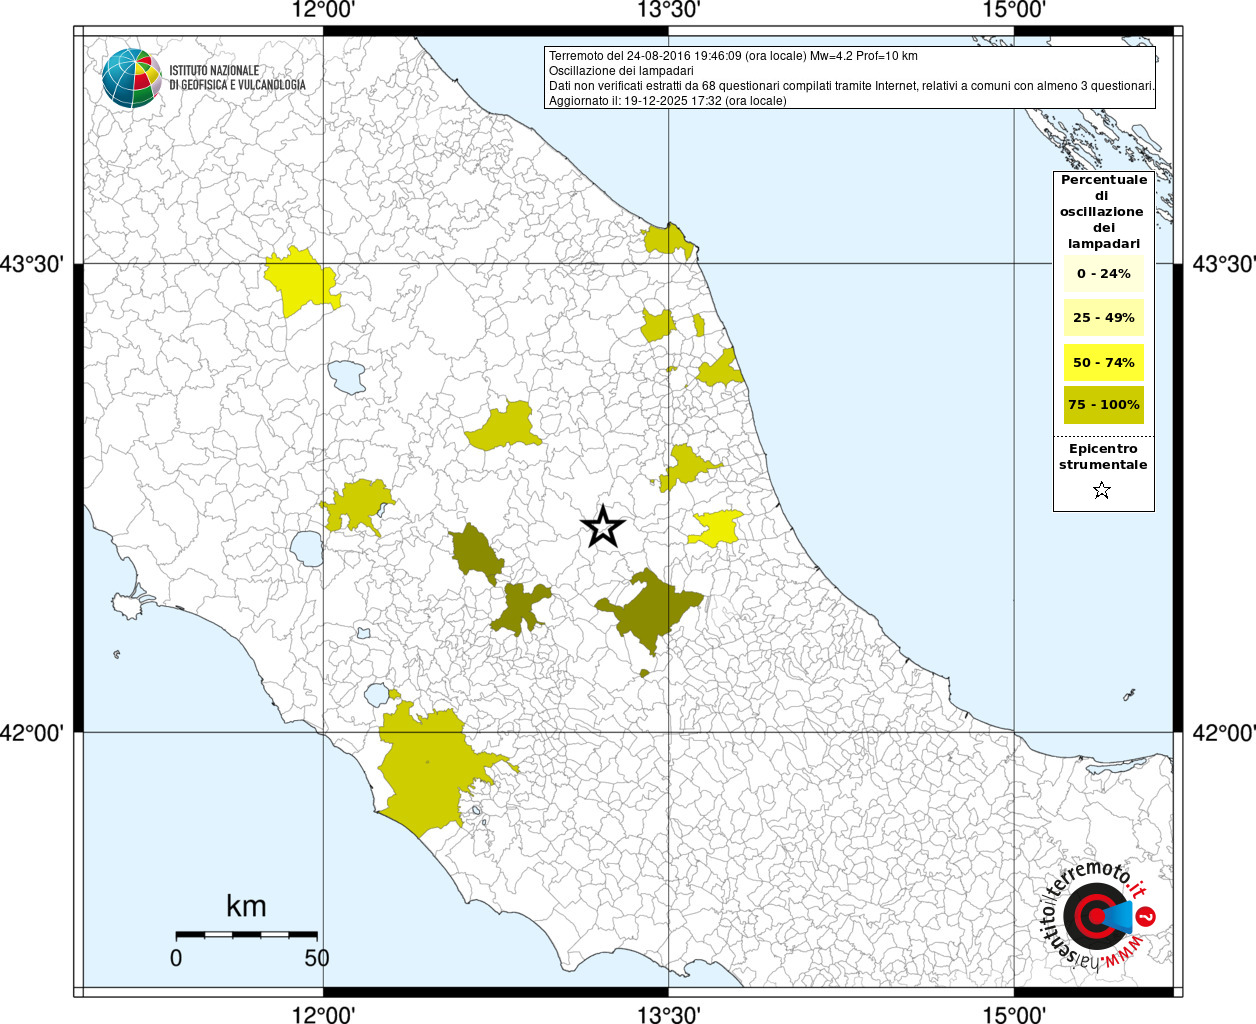Screen dimensions: 1256x1024
Task: Click the right 42°00' latitude label
Action: [1224, 733]
